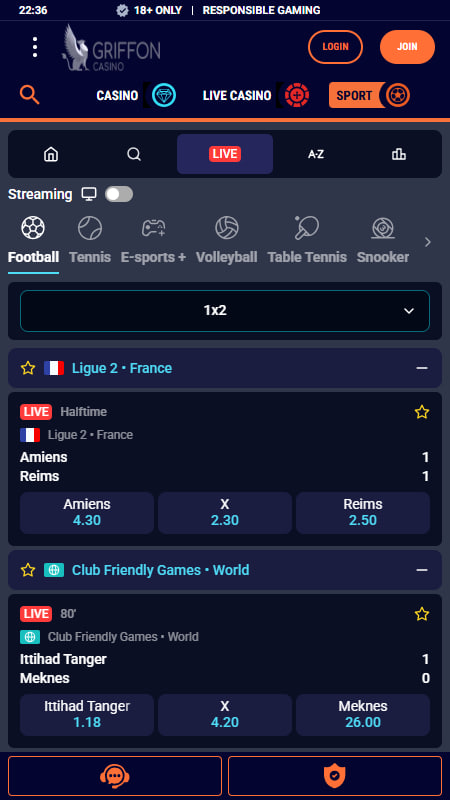
Task: Collapse the Club Friendly Games section
Action: 421,570
